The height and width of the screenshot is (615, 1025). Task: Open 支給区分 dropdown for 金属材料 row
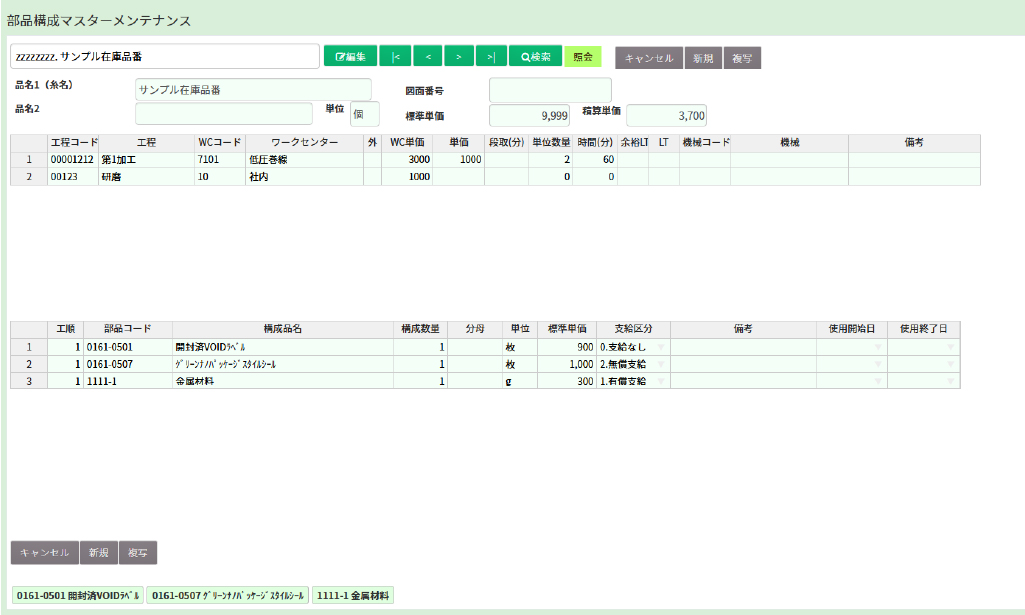click(x=660, y=381)
